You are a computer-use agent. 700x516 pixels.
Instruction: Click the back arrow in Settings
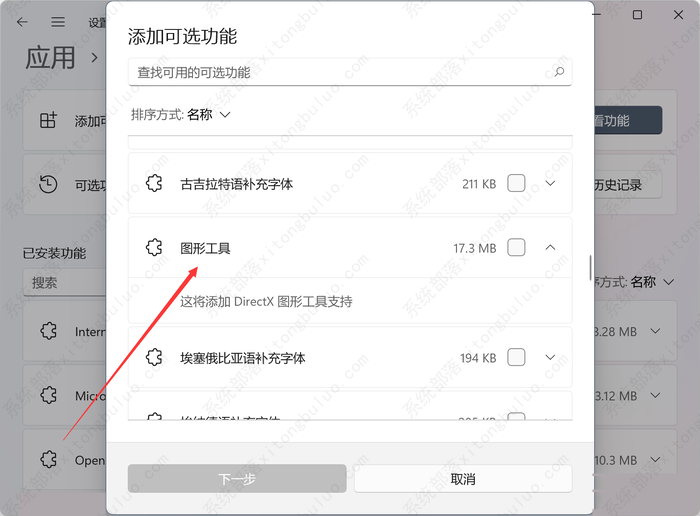click(x=22, y=22)
